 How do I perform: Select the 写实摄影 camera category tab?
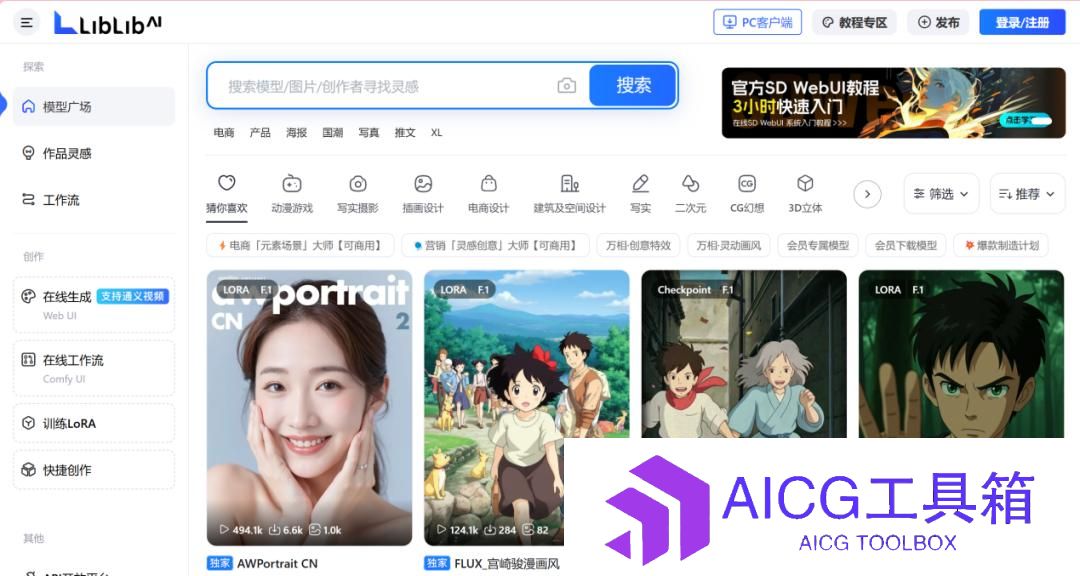tap(357, 194)
